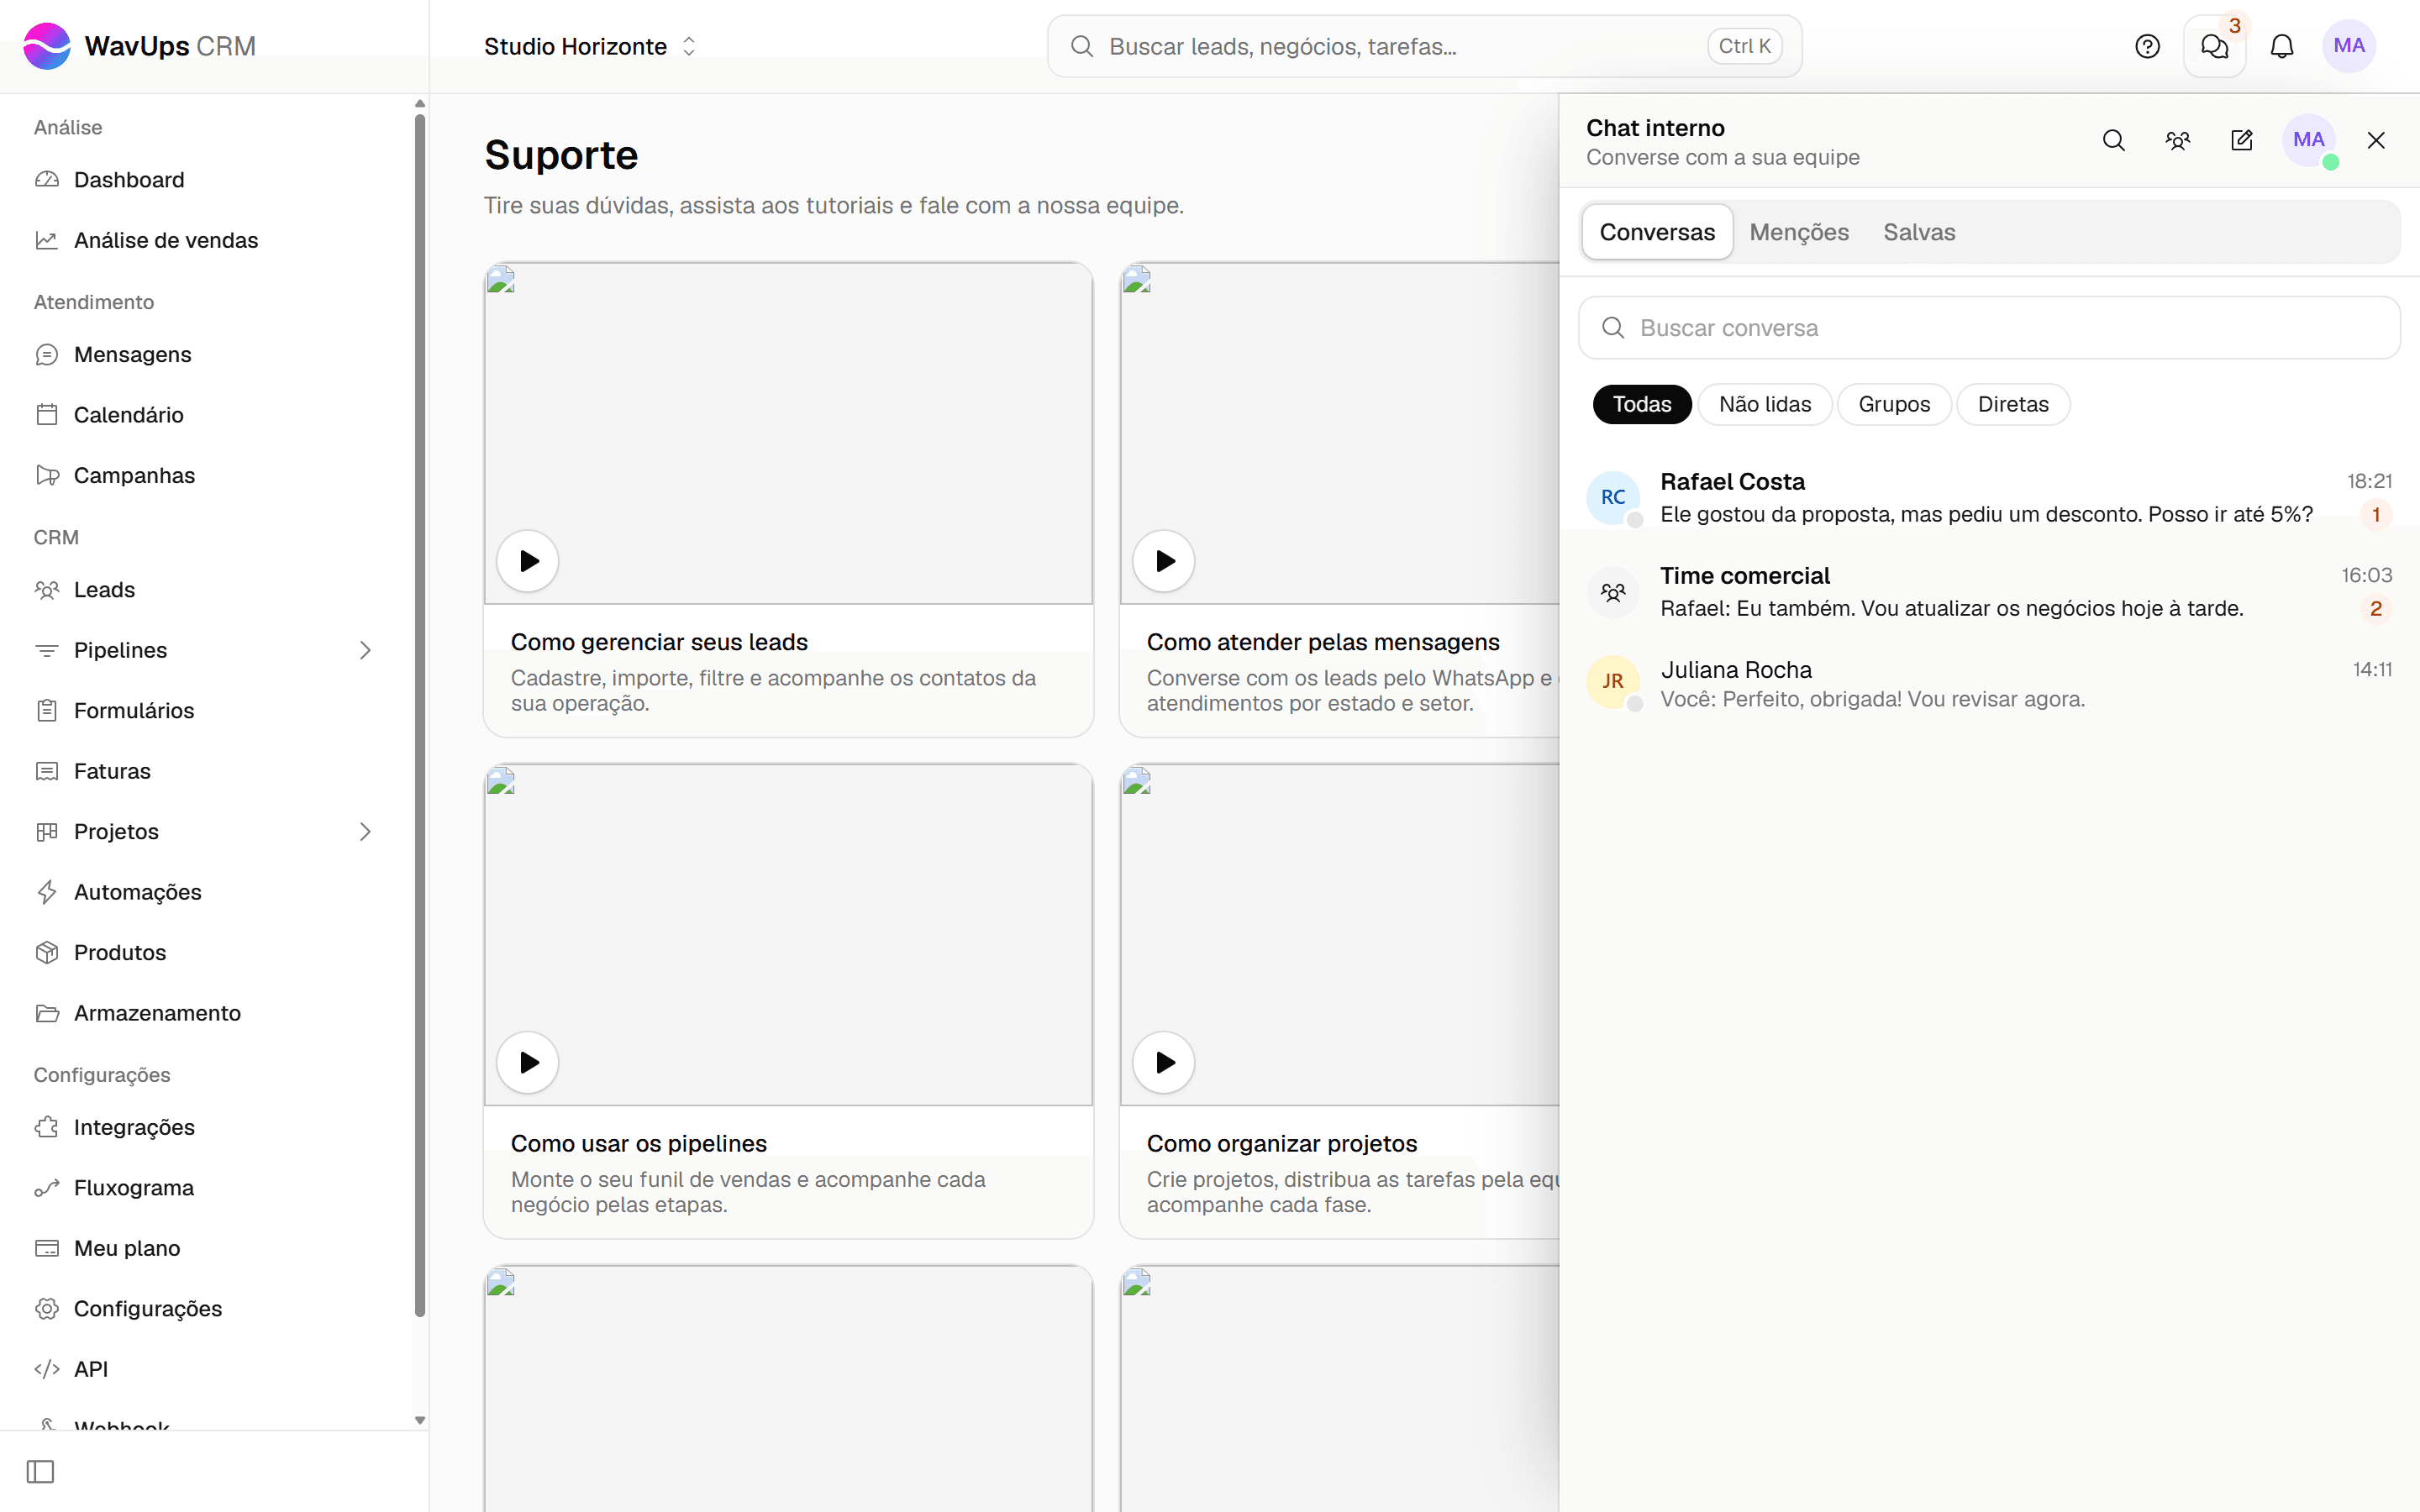This screenshot has width=2420, height=1512.
Task: Click the RC avatar of Rafael Costa
Action: point(1613,497)
